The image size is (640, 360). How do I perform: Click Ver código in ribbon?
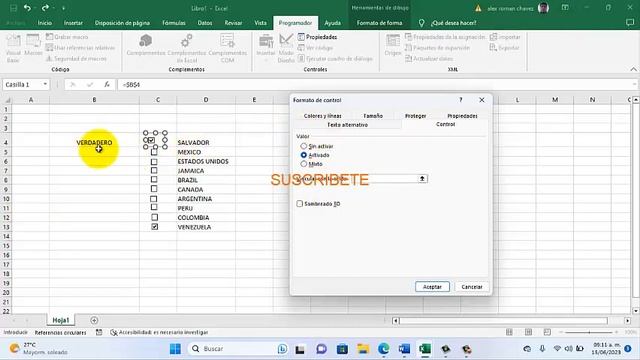[315, 48]
